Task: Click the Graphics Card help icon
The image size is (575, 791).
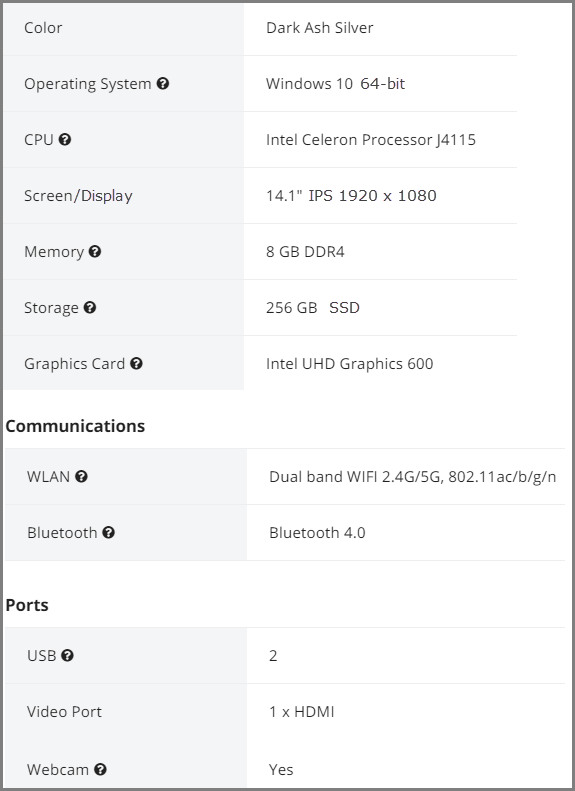Action: pos(136,363)
